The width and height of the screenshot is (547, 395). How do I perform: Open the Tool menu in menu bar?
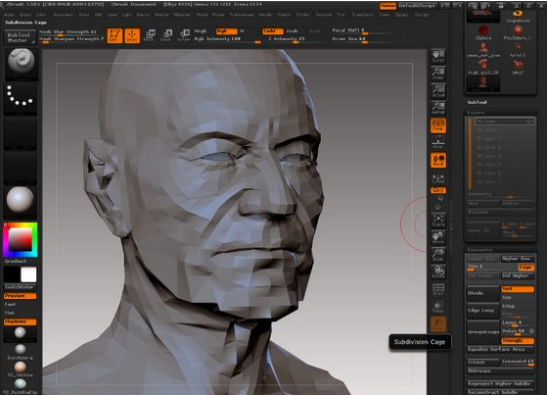(340, 15)
